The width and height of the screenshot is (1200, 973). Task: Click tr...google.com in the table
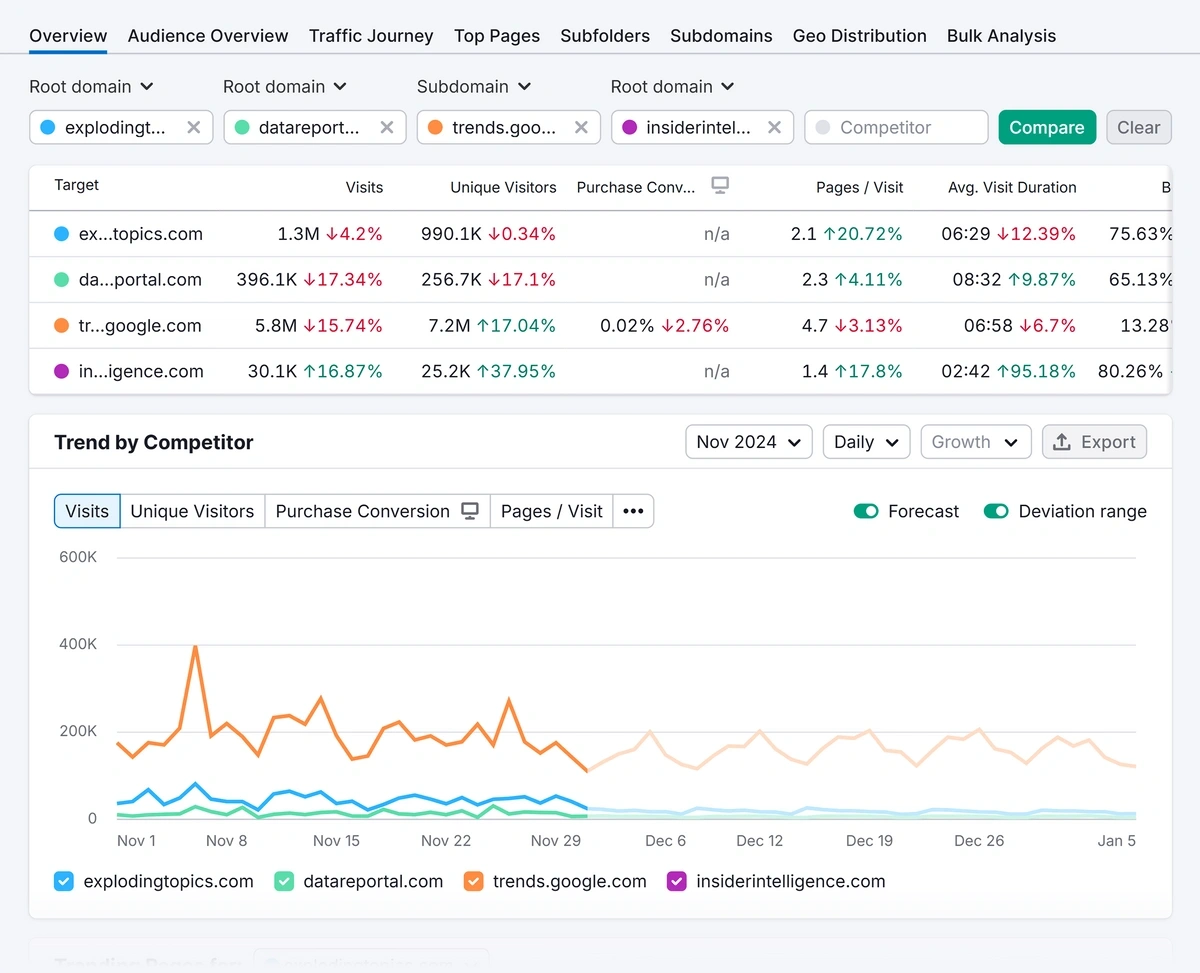(140, 325)
